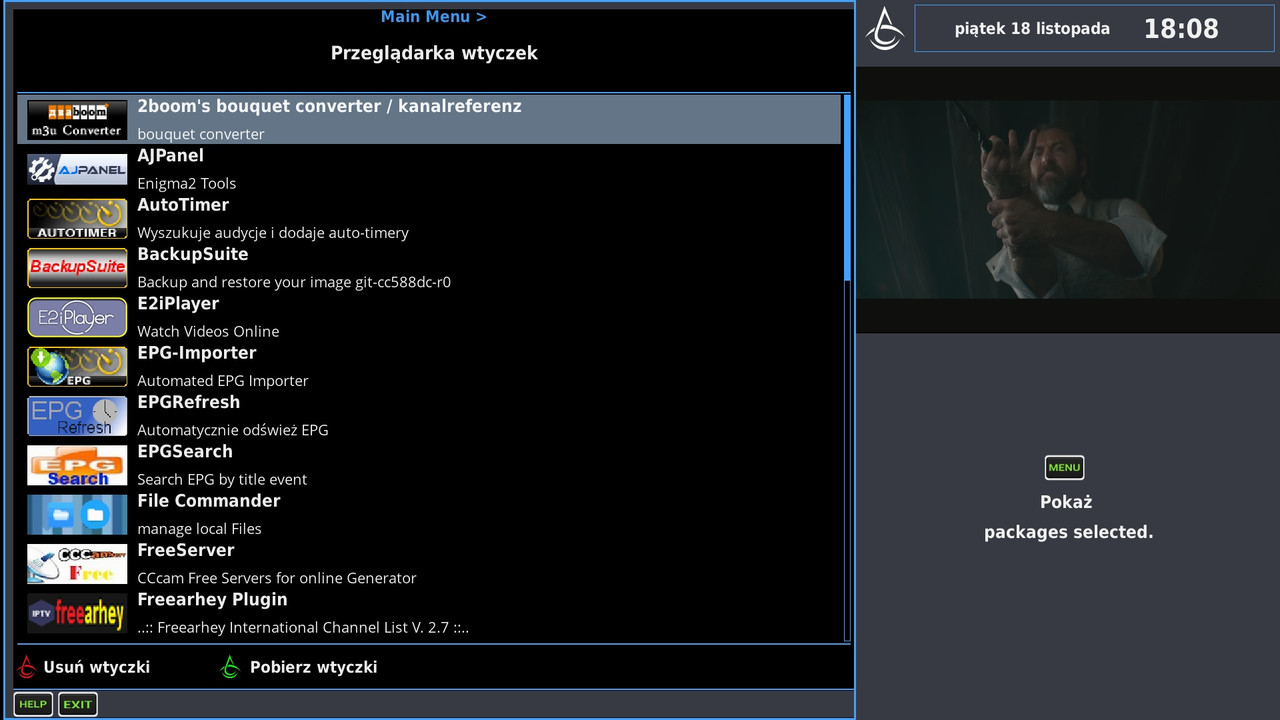This screenshot has height=720, width=1280.
Task: Click the E2iPlayer plugin icon
Action: click(77, 317)
